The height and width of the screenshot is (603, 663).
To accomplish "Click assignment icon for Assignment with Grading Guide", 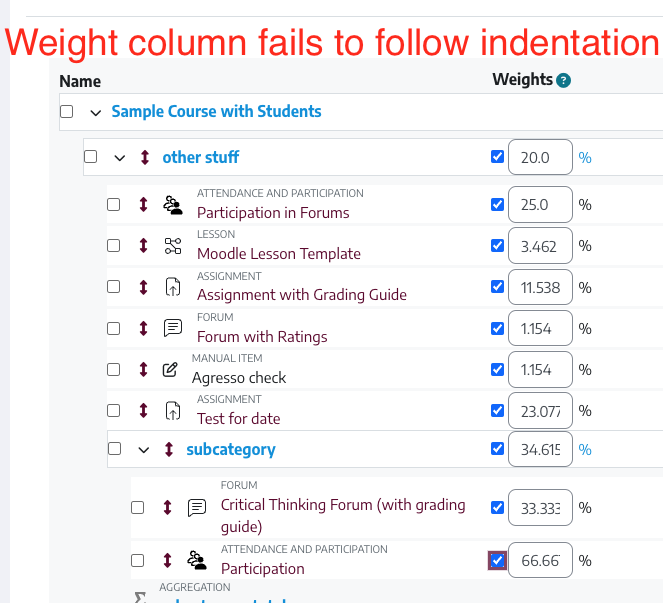I will click(173, 287).
